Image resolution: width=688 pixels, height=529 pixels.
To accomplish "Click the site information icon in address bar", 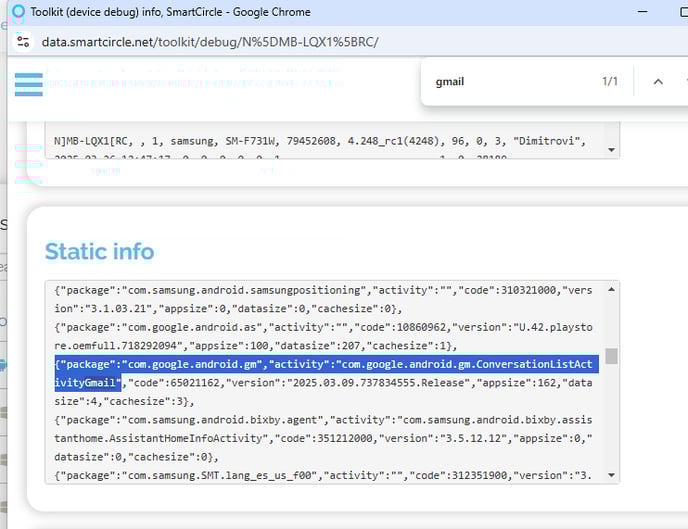I will (23, 42).
